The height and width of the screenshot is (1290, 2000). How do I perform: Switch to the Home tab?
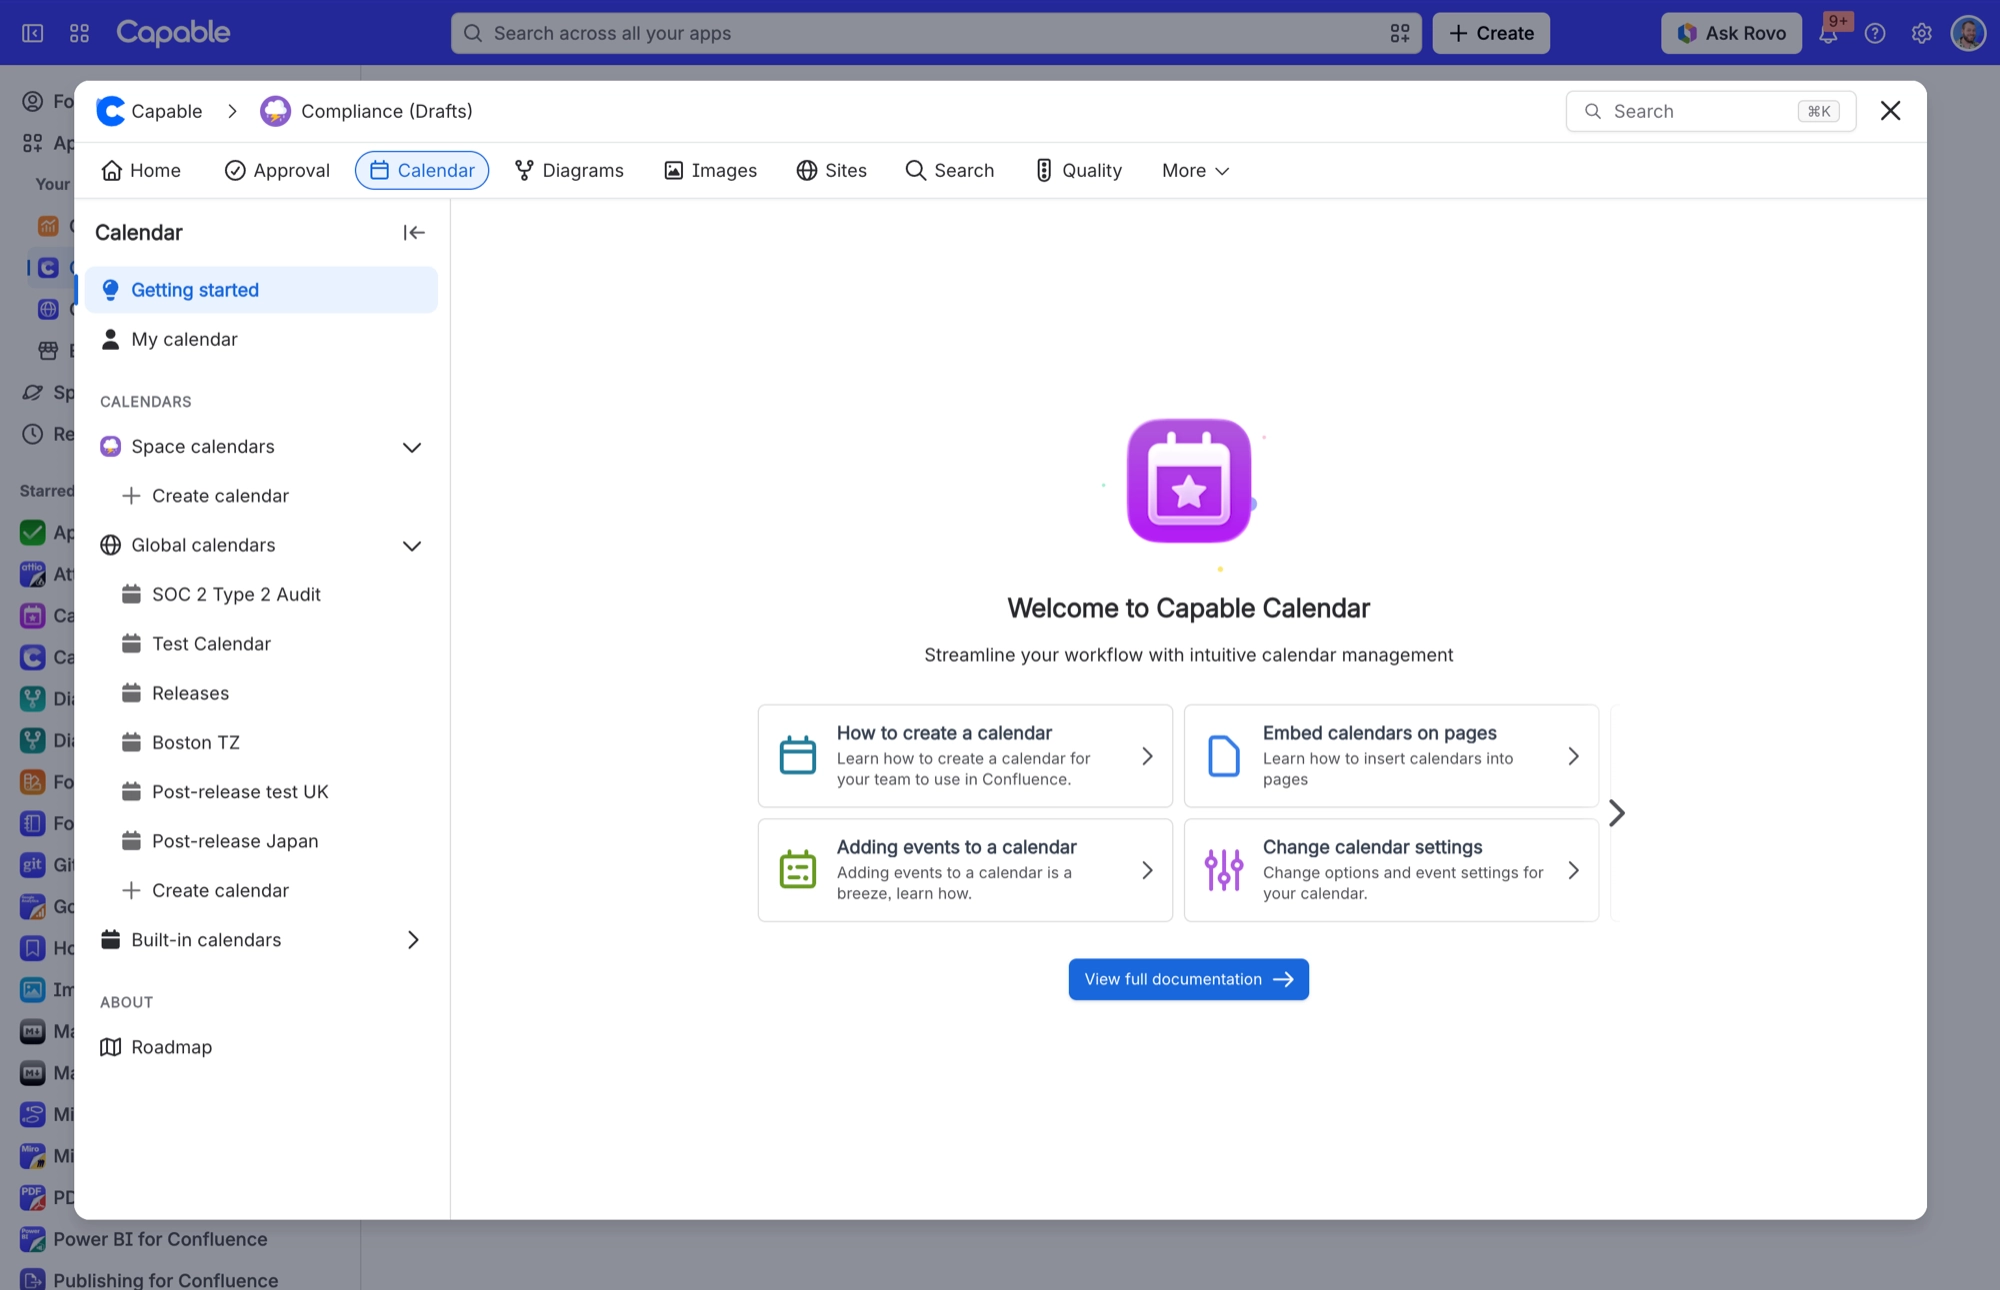(x=141, y=171)
